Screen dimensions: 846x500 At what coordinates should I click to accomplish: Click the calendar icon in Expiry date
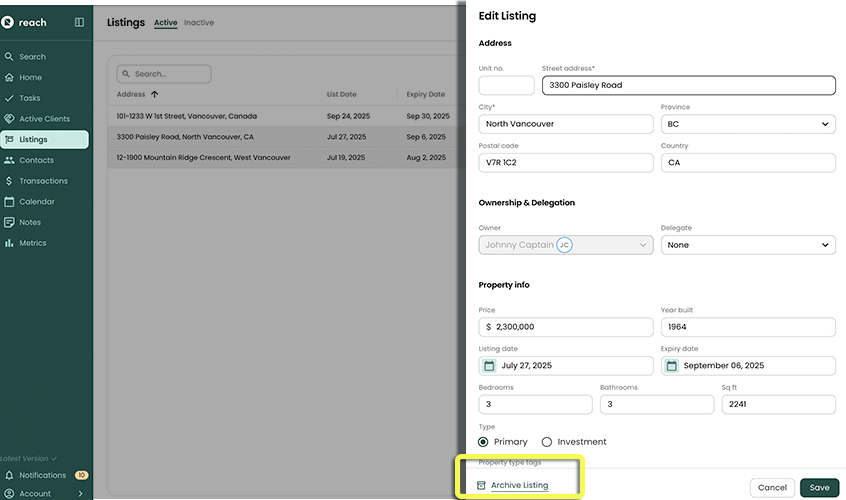coord(671,366)
